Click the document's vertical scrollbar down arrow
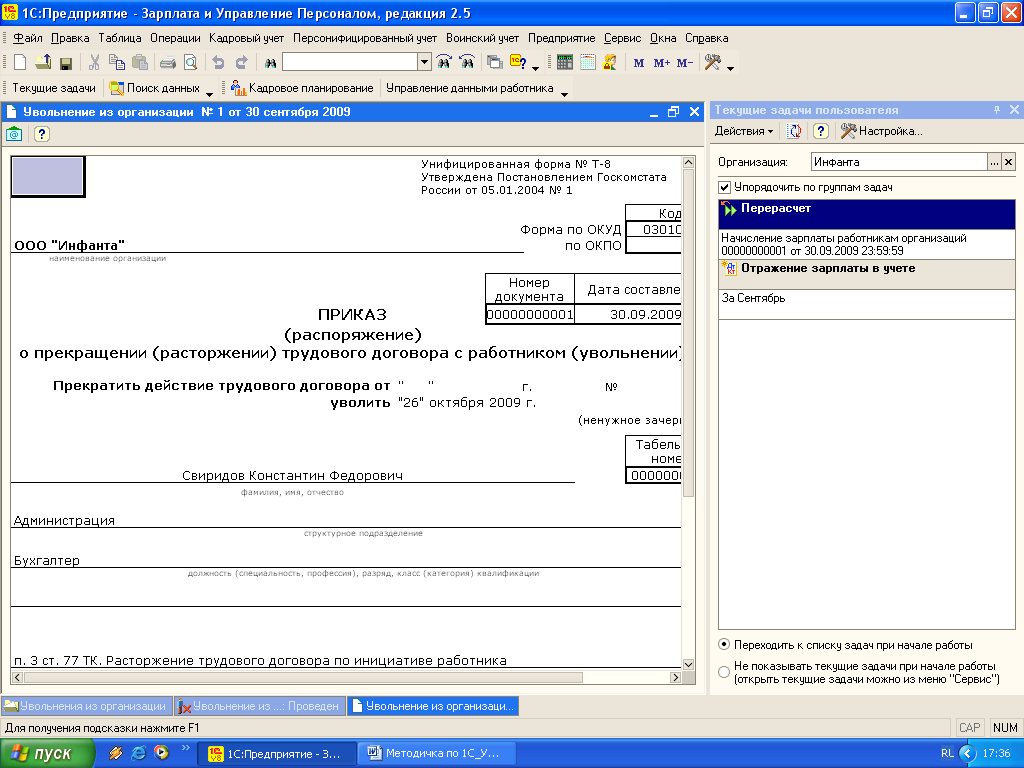 [688, 665]
